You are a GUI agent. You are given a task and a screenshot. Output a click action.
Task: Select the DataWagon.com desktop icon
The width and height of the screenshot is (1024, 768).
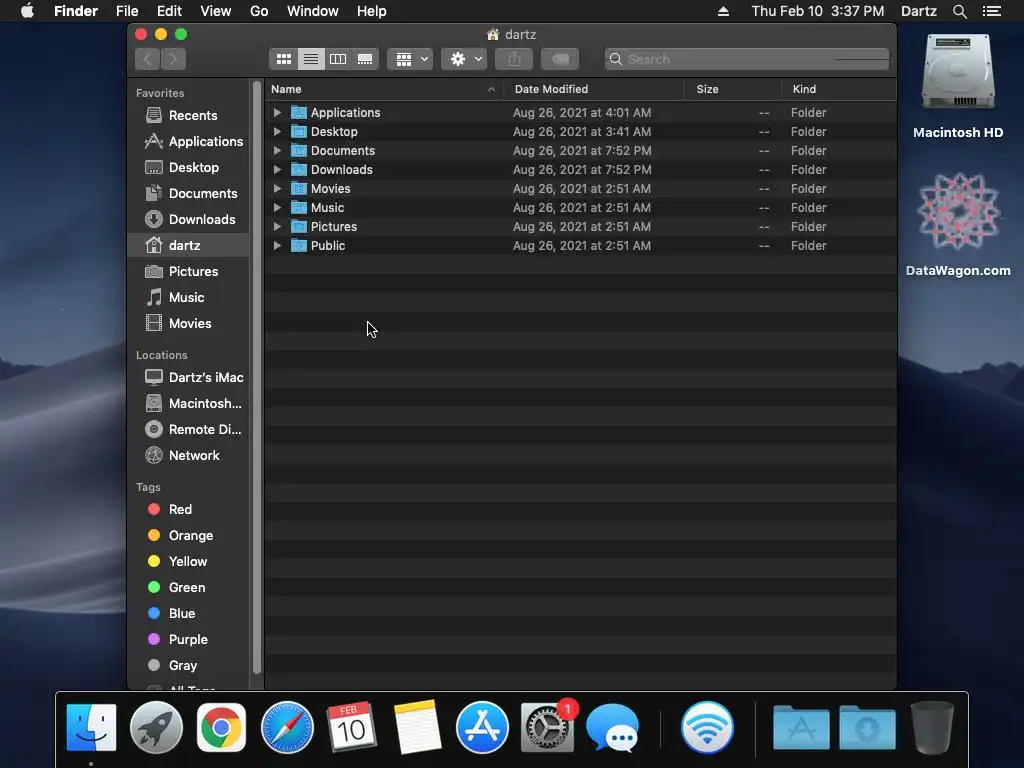[958, 225]
